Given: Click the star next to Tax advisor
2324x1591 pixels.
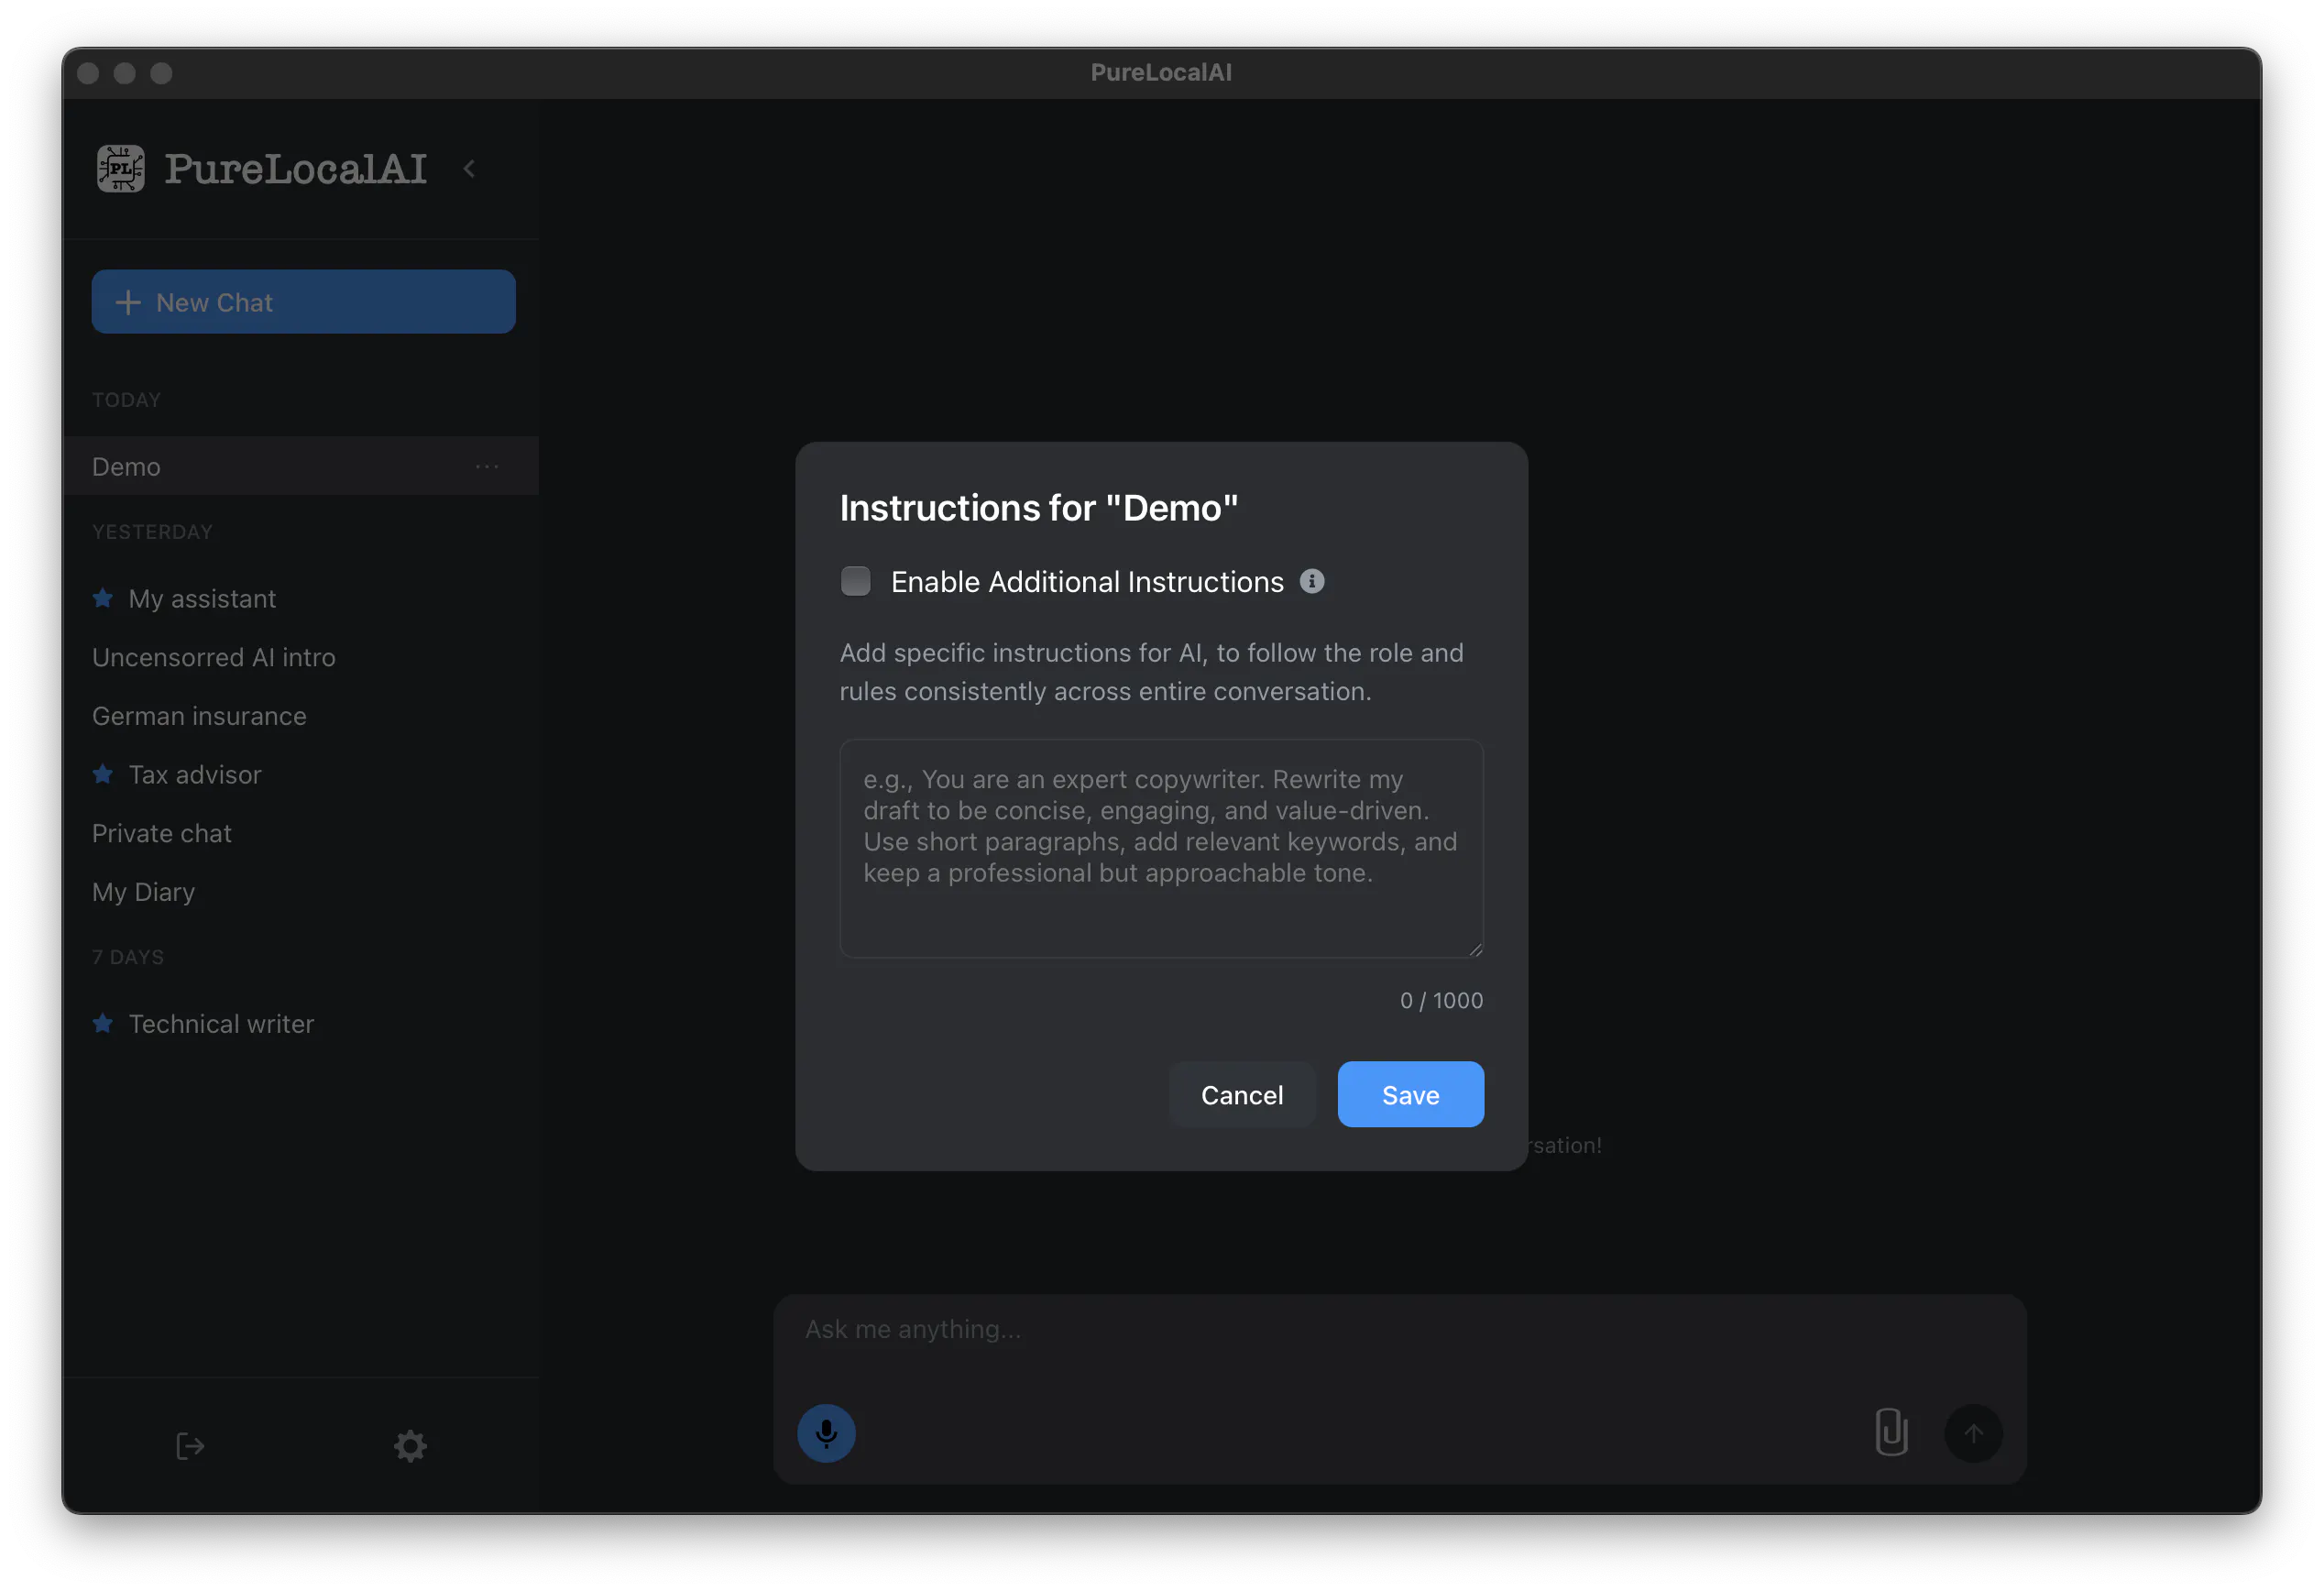Looking at the screenshot, I should pos(102,774).
